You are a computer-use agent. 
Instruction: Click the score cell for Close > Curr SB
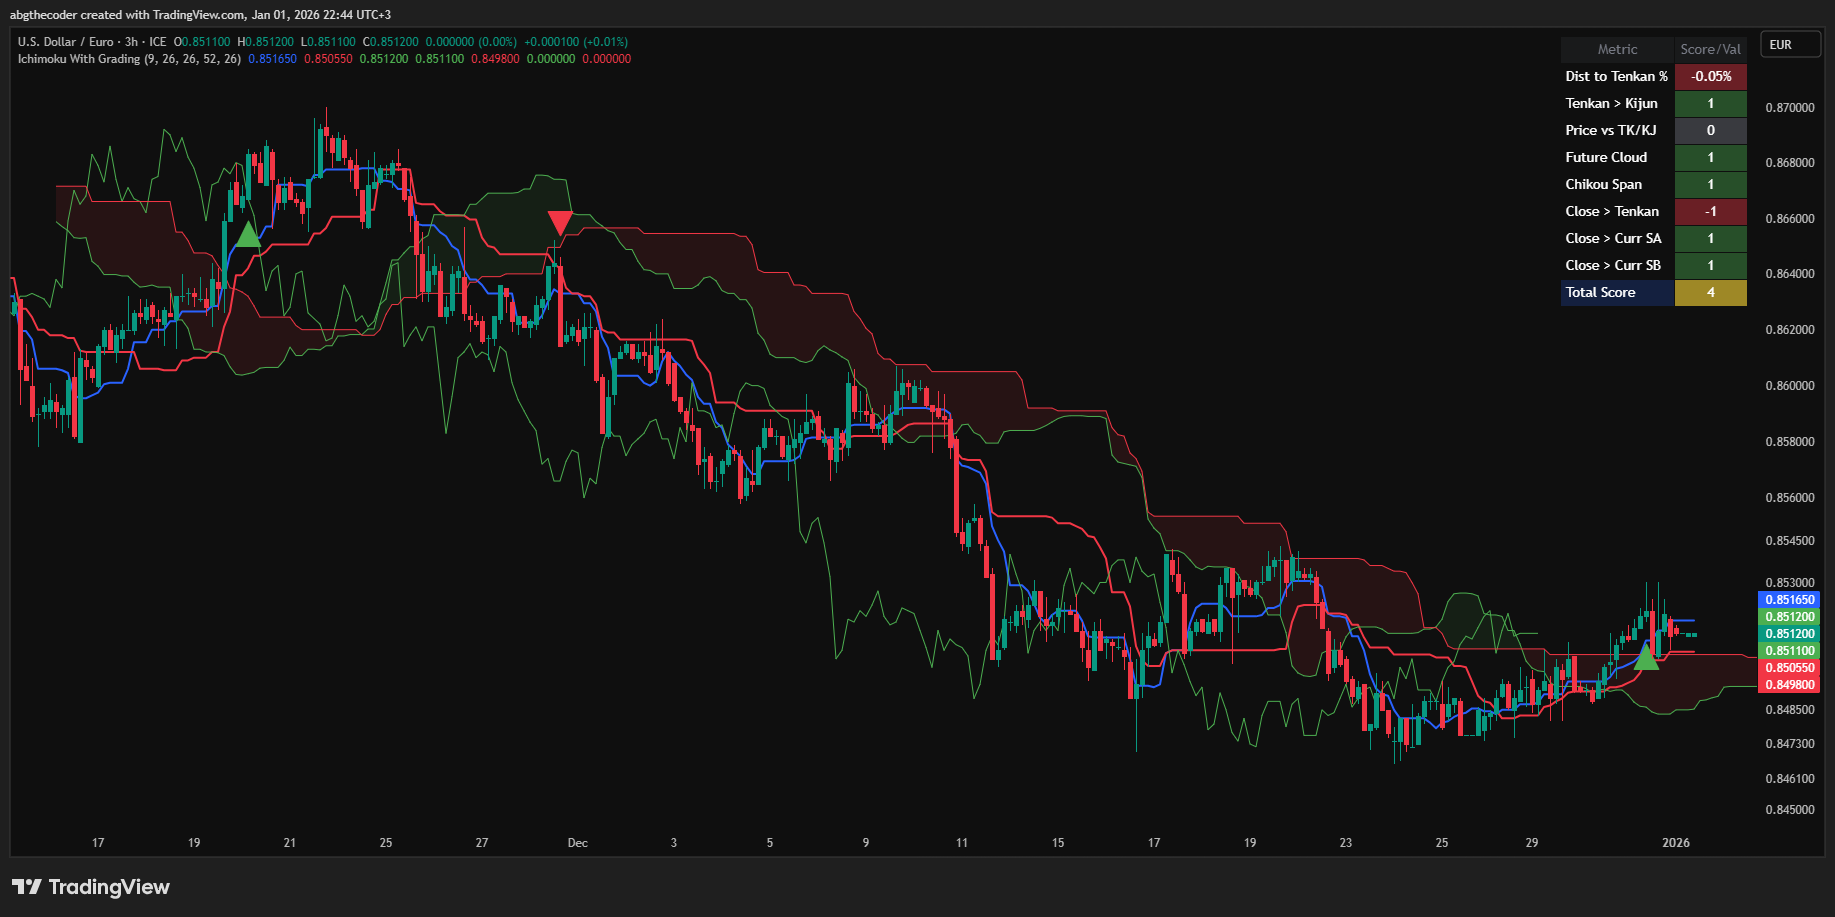point(1711,265)
